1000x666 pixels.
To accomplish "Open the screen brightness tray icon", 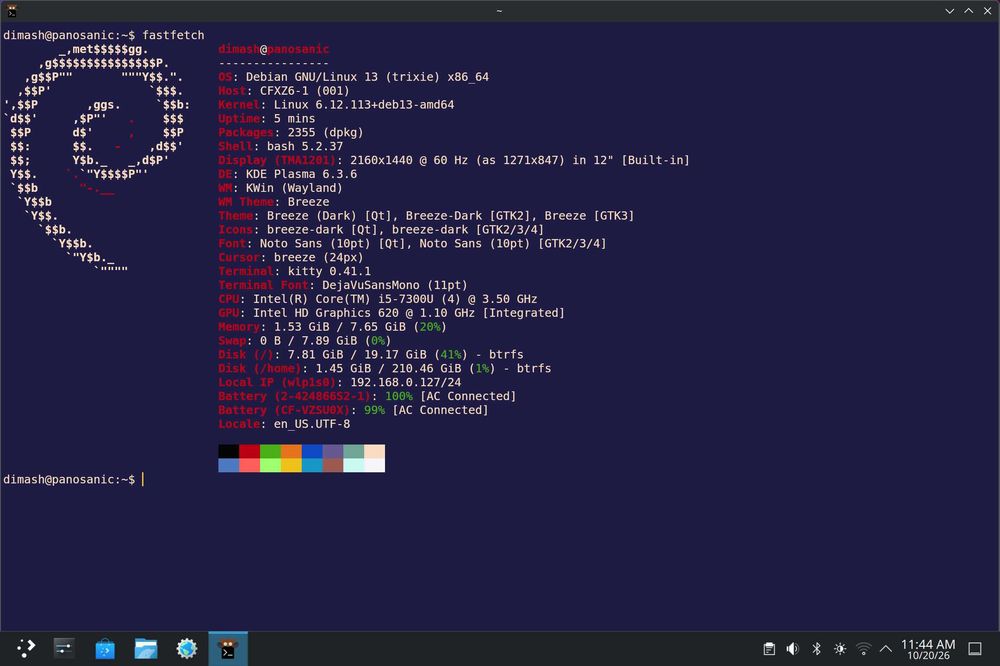I will click(840, 649).
